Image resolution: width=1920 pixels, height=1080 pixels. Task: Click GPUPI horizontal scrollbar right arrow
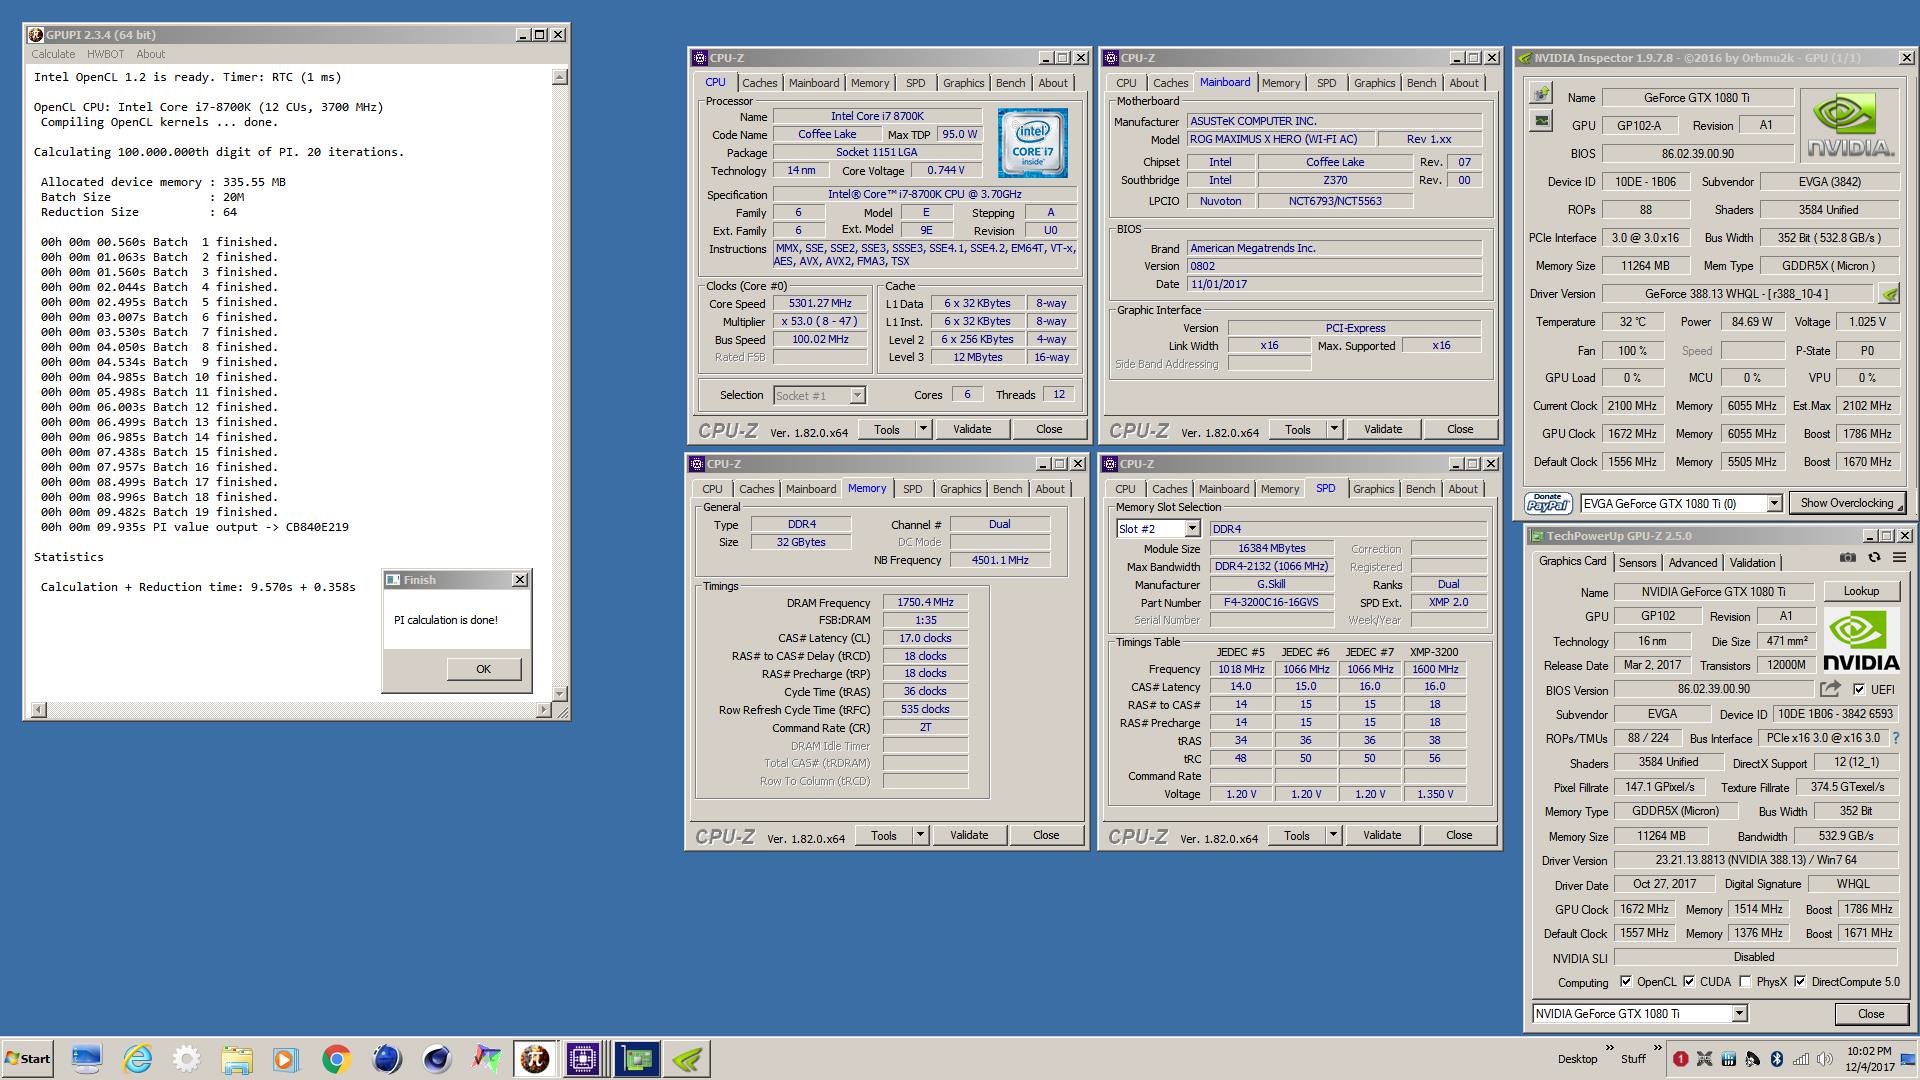pyautogui.click(x=544, y=710)
